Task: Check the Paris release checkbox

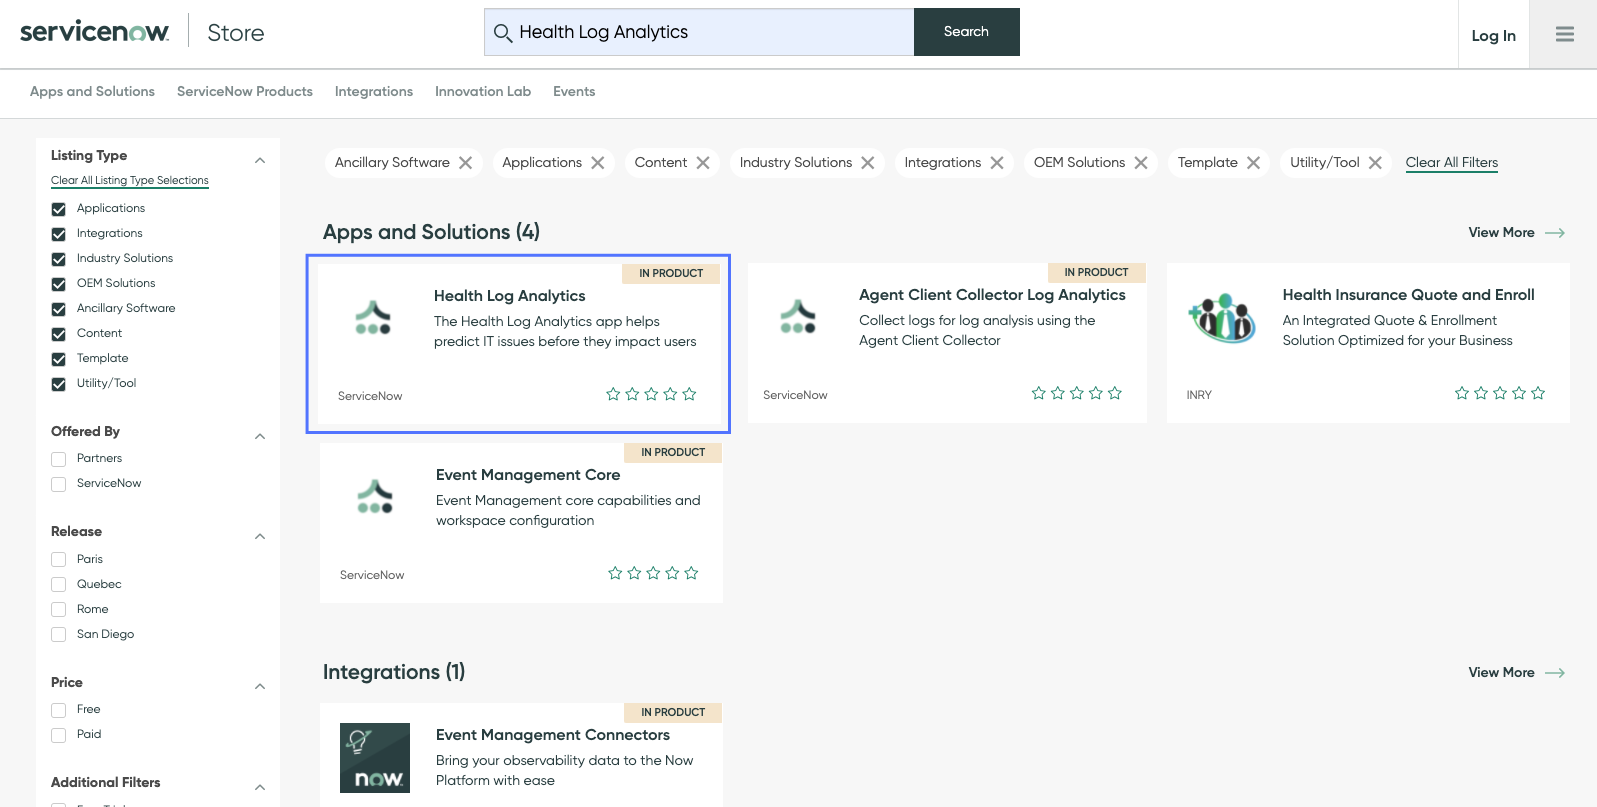Action: (x=59, y=560)
